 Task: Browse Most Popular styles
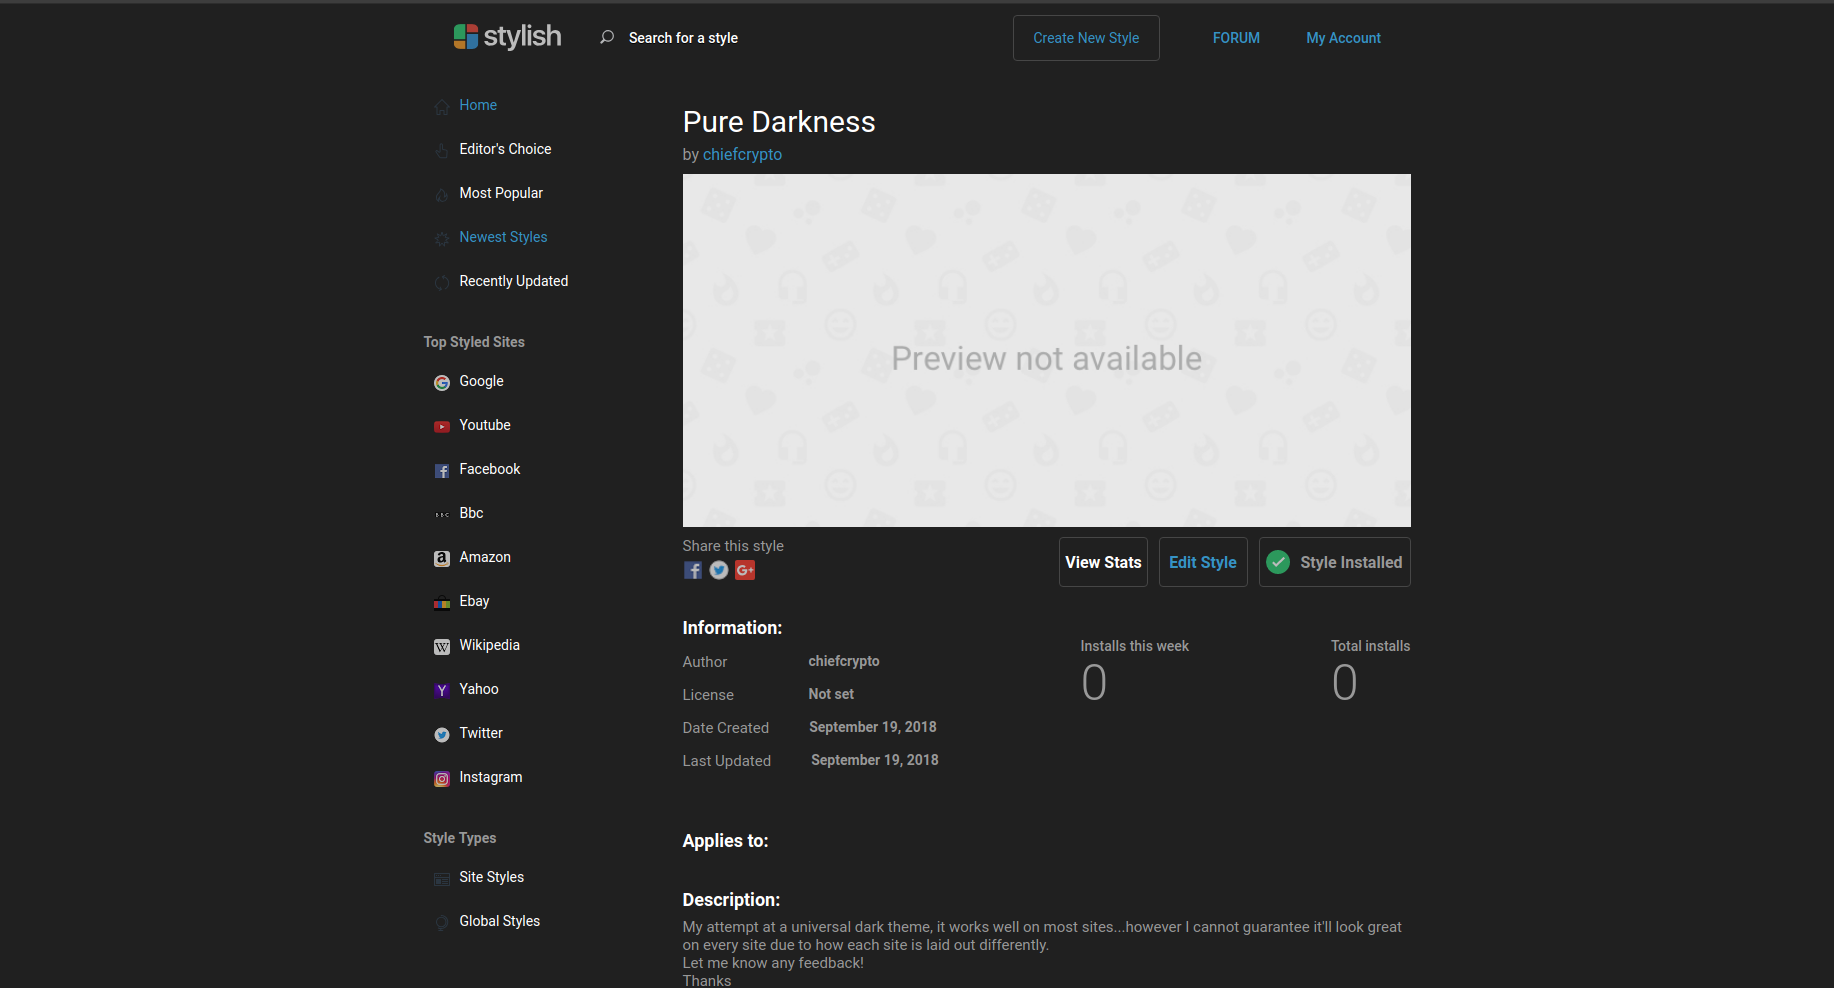501,193
